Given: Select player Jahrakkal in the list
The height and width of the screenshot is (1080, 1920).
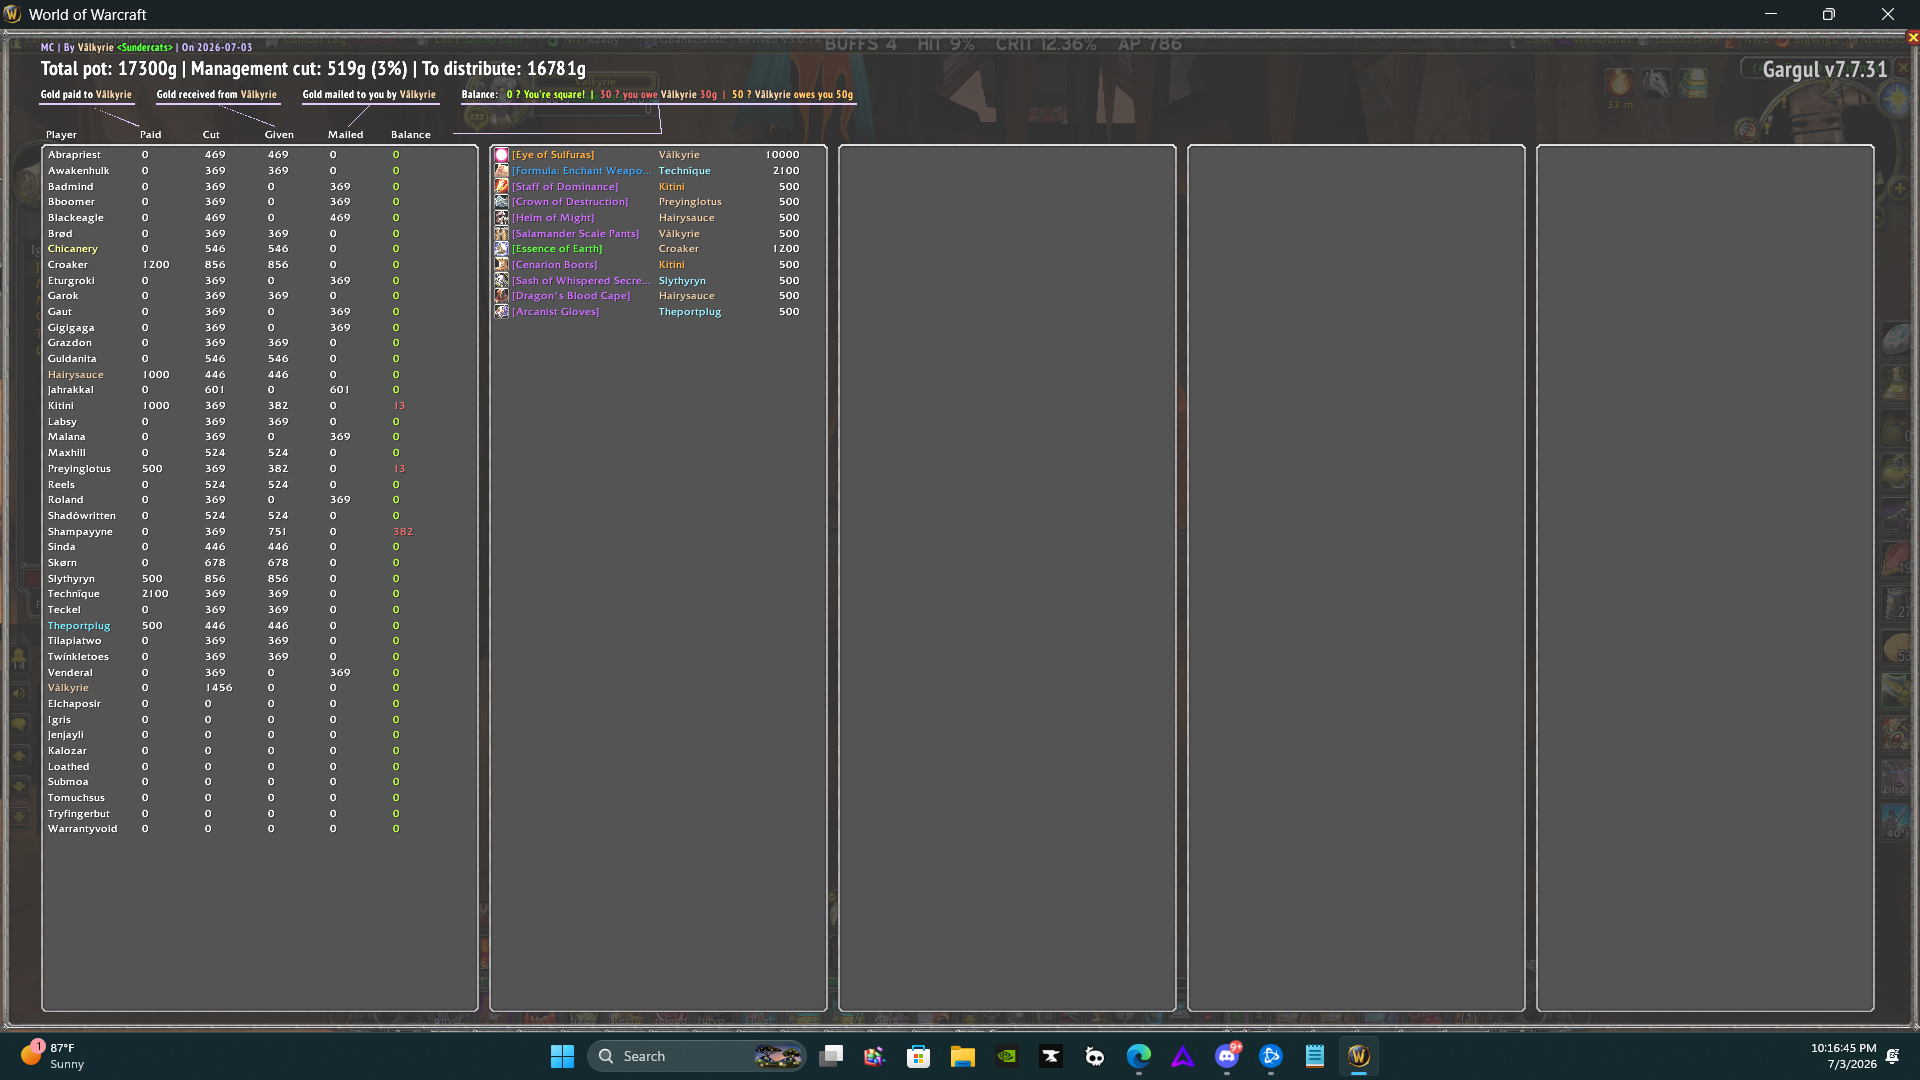Looking at the screenshot, I should (x=70, y=390).
